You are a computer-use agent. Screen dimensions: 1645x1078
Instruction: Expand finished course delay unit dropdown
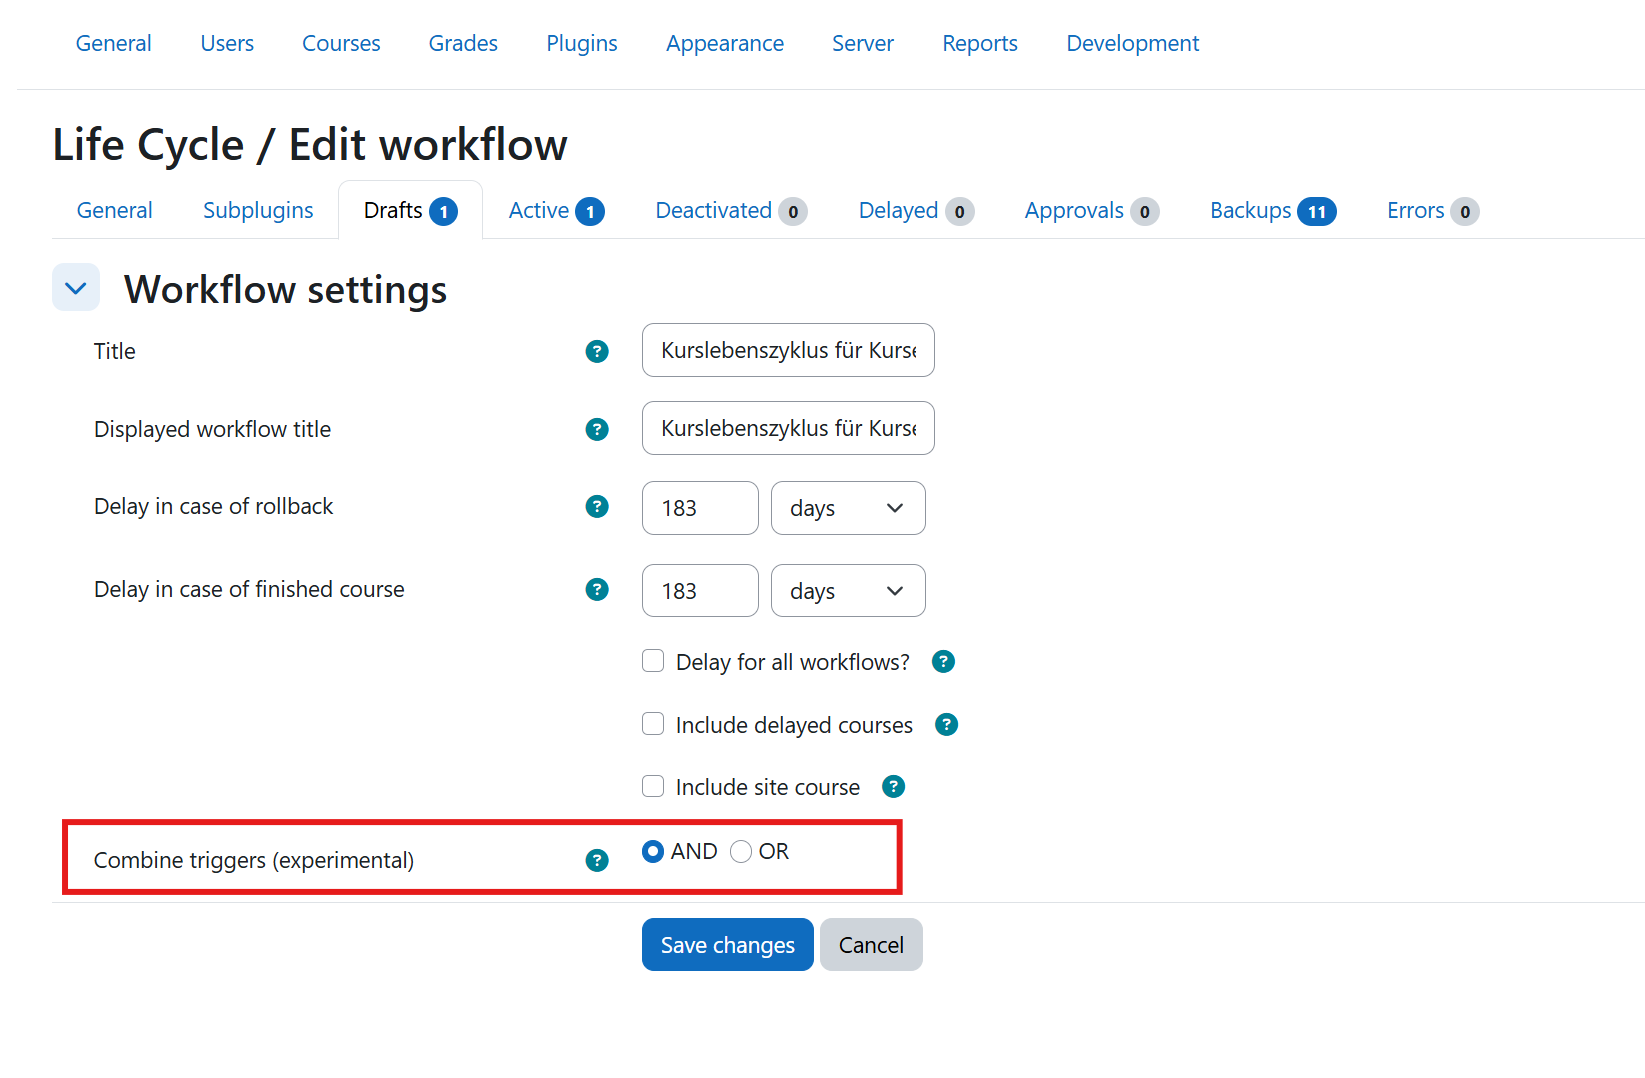[x=847, y=591]
